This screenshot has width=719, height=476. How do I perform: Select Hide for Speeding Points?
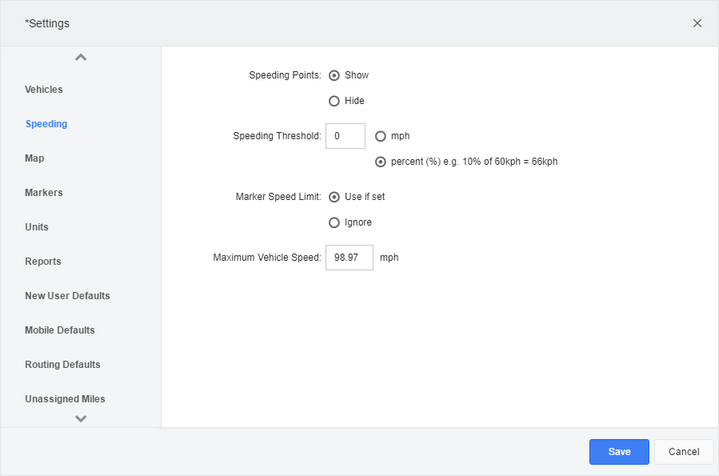334,101
